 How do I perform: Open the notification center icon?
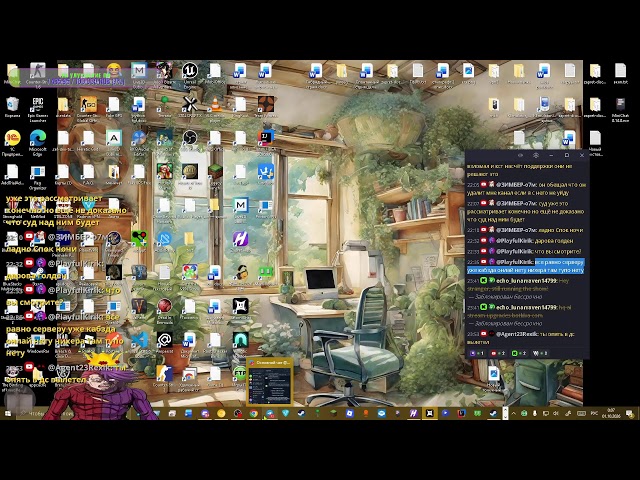click(x=630, y=413)
